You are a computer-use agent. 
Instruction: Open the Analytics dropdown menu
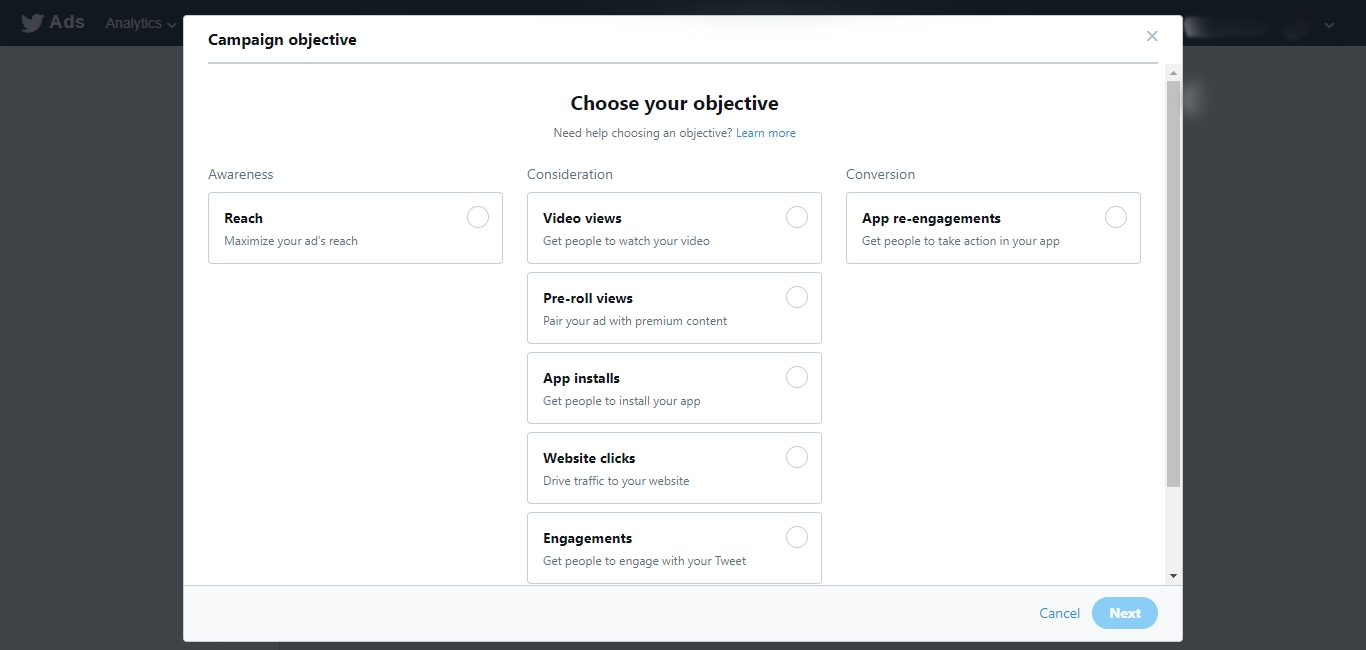tap(141, 23)
